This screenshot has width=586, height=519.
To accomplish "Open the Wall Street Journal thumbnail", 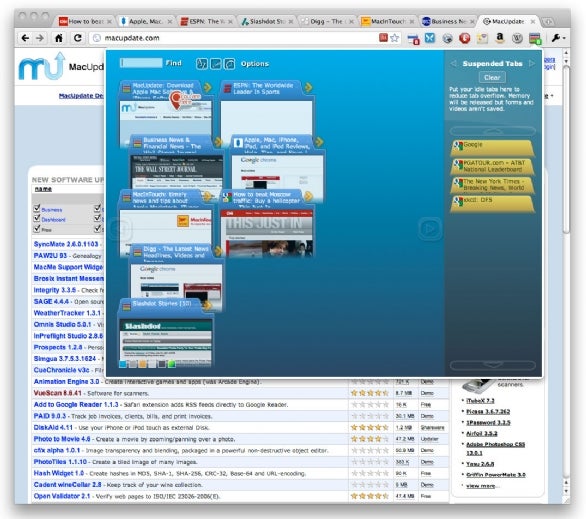I will click(177, 172).
